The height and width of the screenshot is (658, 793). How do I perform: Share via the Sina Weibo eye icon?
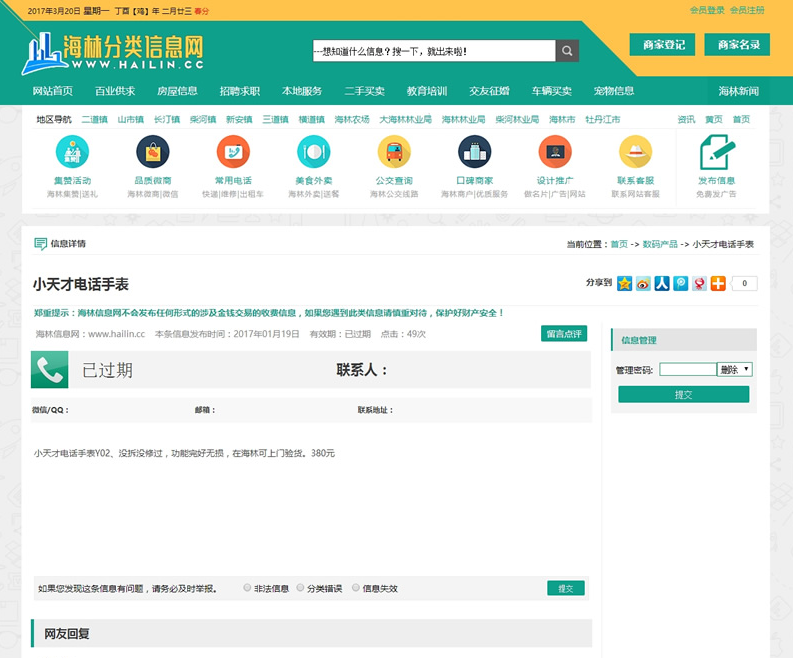[x=643, y=283]
